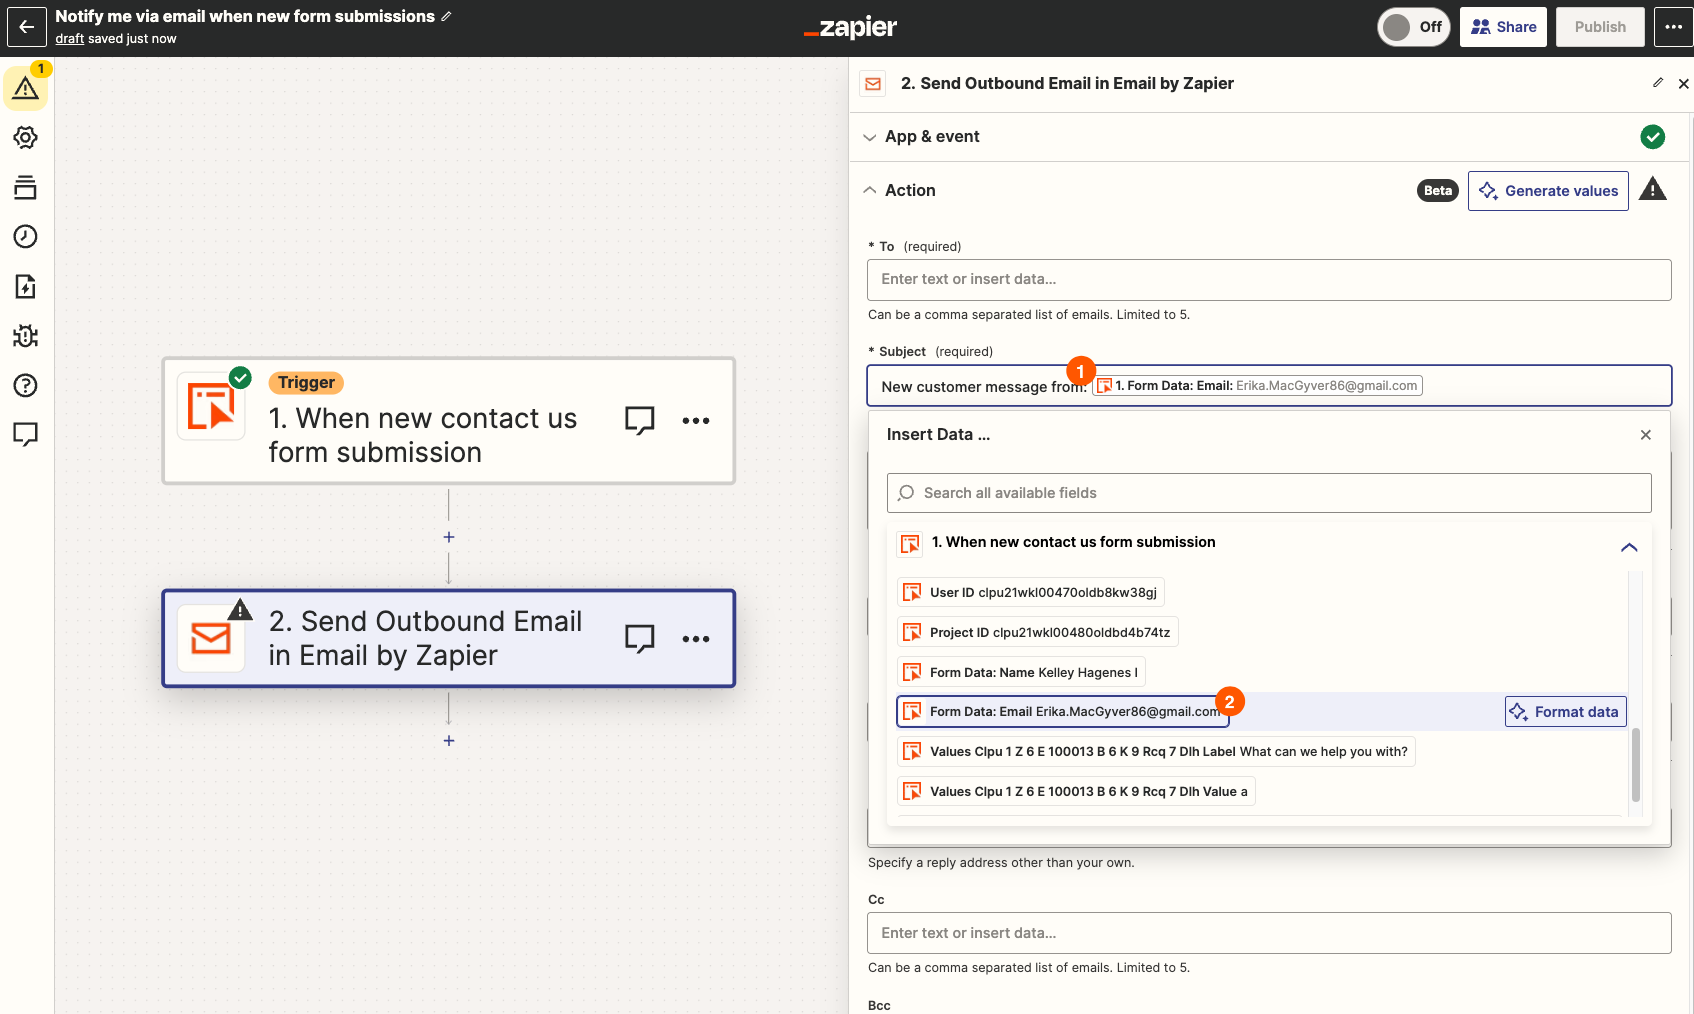Open top-right more options menu
Screen dimensions: 1694x1014
pyautogui.click(x=1674, y=27)
